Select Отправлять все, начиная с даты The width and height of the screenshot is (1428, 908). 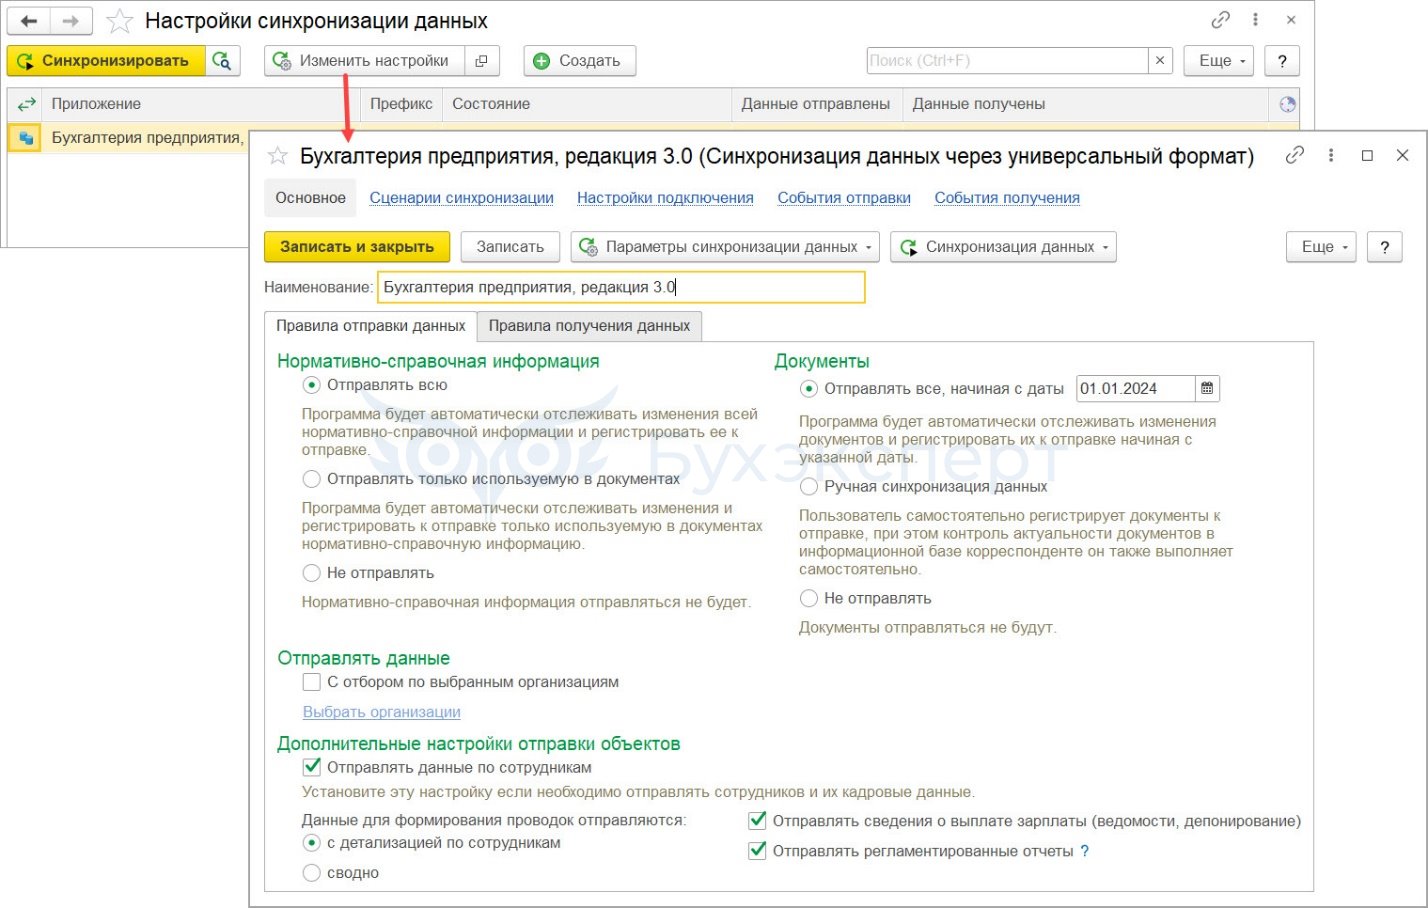click(808, 389)
